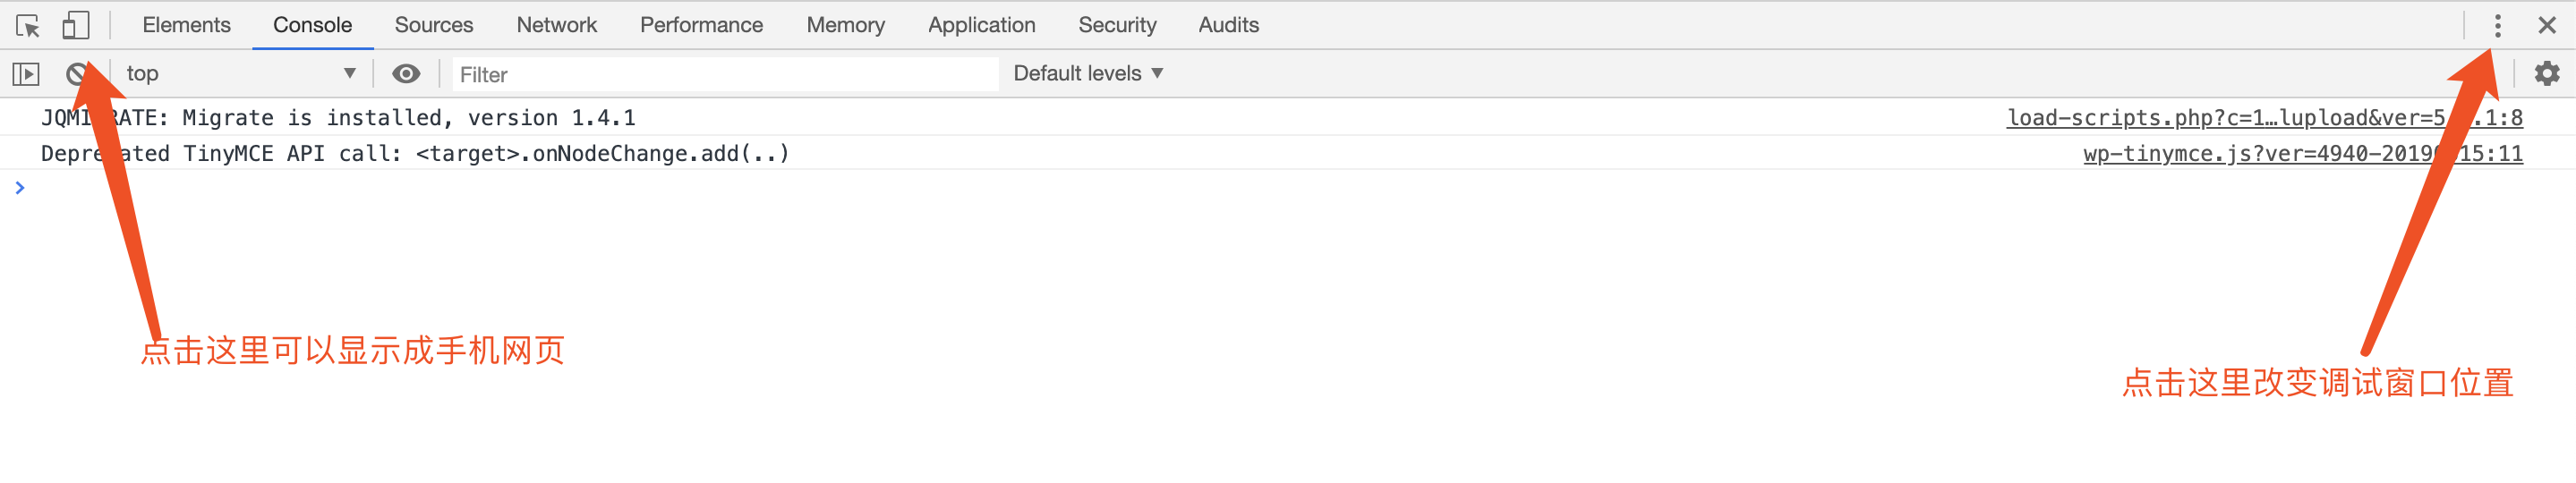Open the wp-tinymce.js source link
Viewport: 2576px width, 483px height.
2302,154
